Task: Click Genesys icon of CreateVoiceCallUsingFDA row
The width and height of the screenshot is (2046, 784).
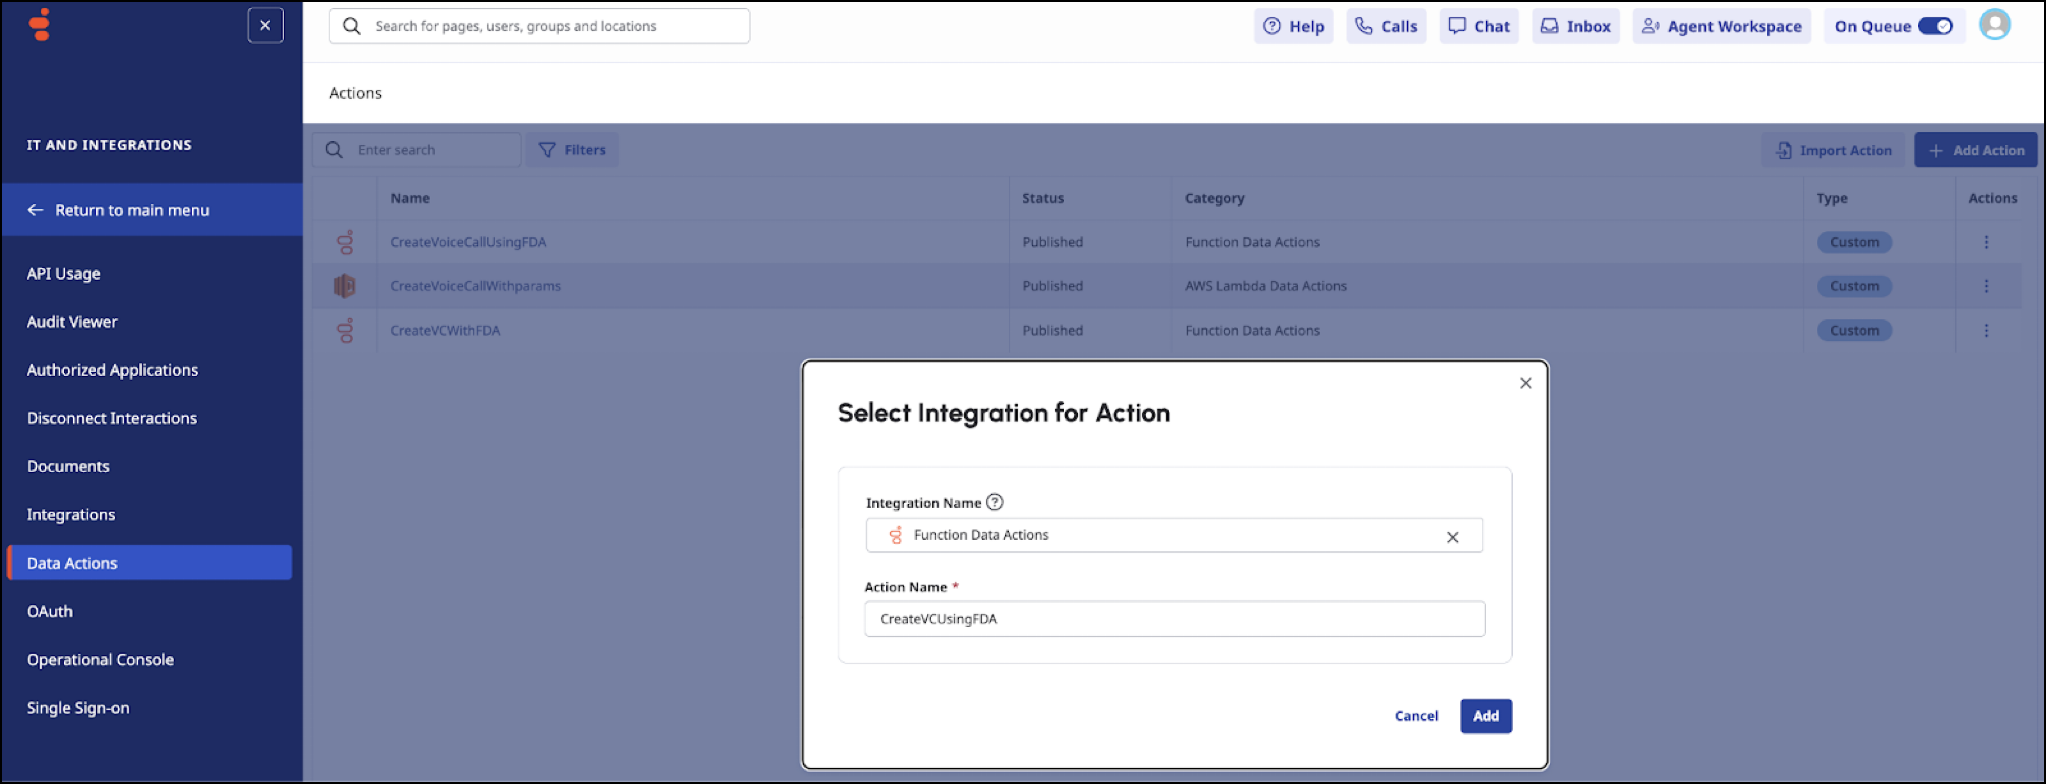Action: click(345, 242)
